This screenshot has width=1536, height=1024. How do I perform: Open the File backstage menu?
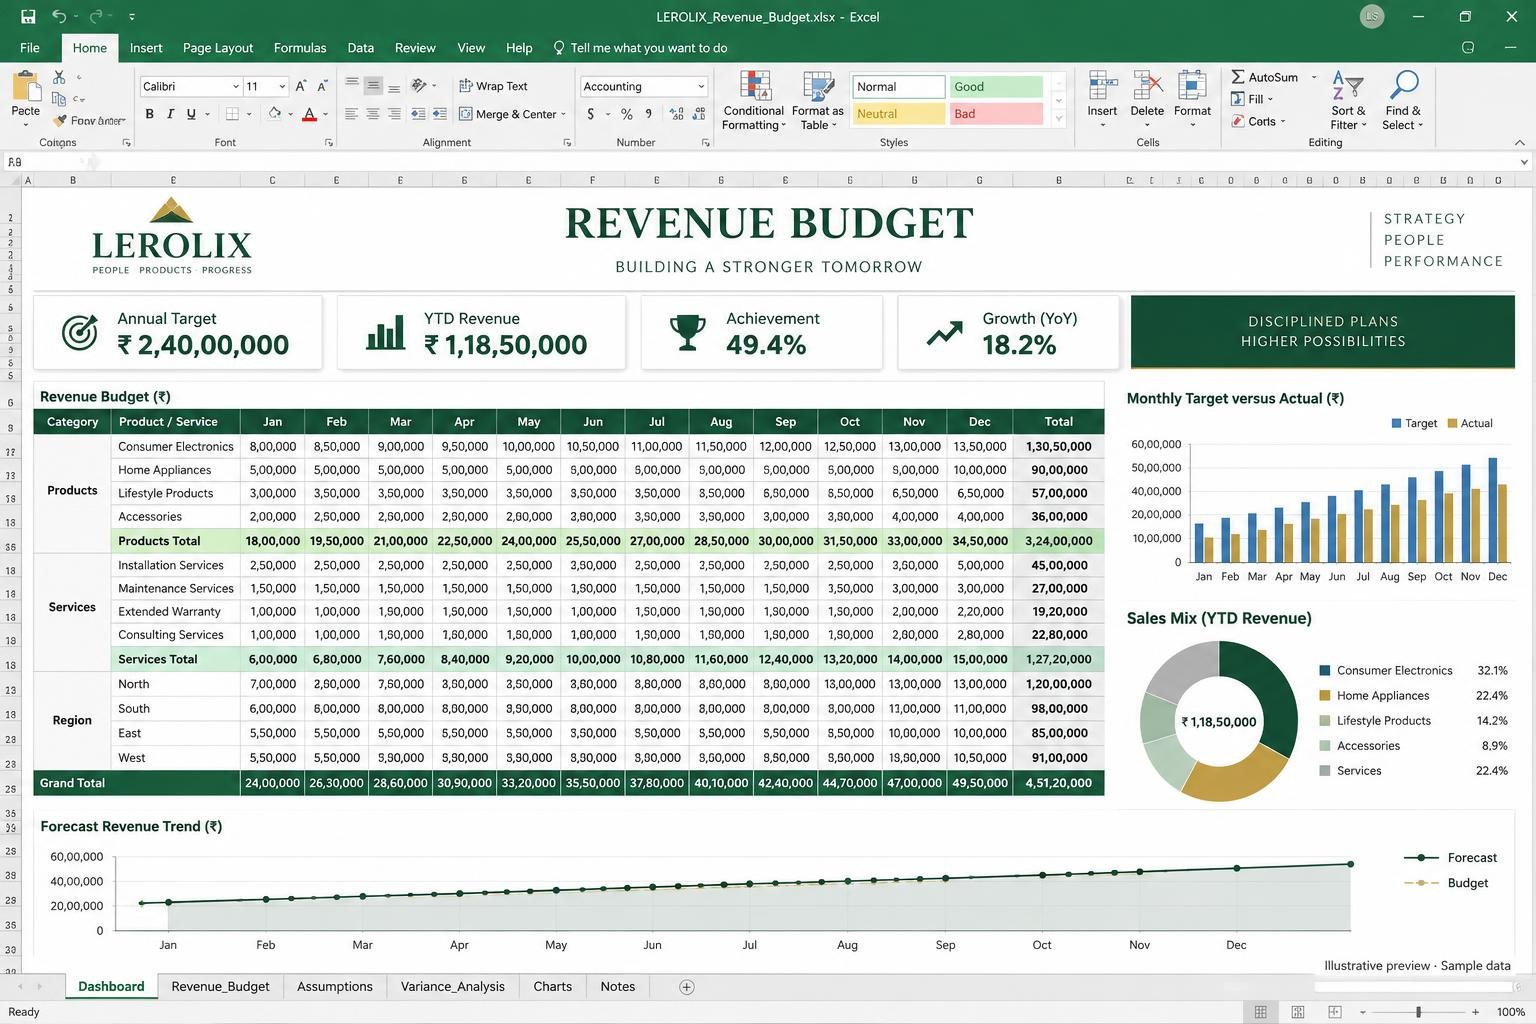point(30,48)
